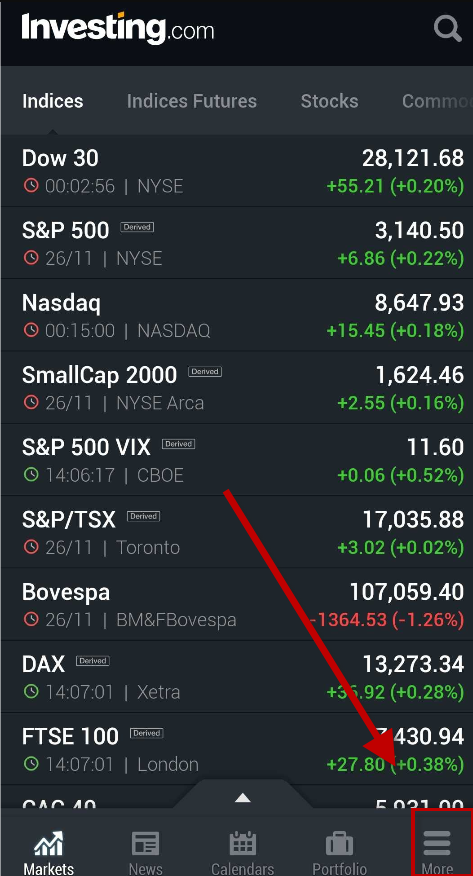This screenshot has height=876, width=473.
Task: Click the green clock icon under DAX
Action: (x=31, y=692)
